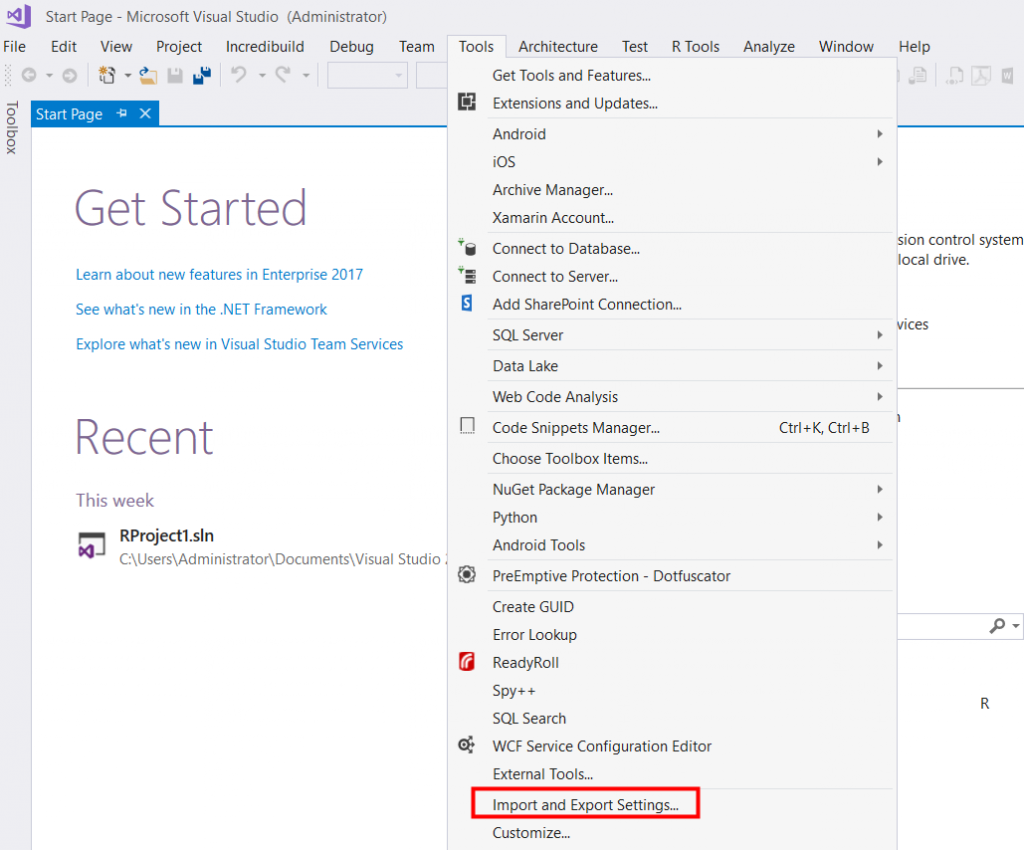Click the Redo toolbar icon
The height and width of the screenshot is (850, 1024).
[x=283, y=76]
